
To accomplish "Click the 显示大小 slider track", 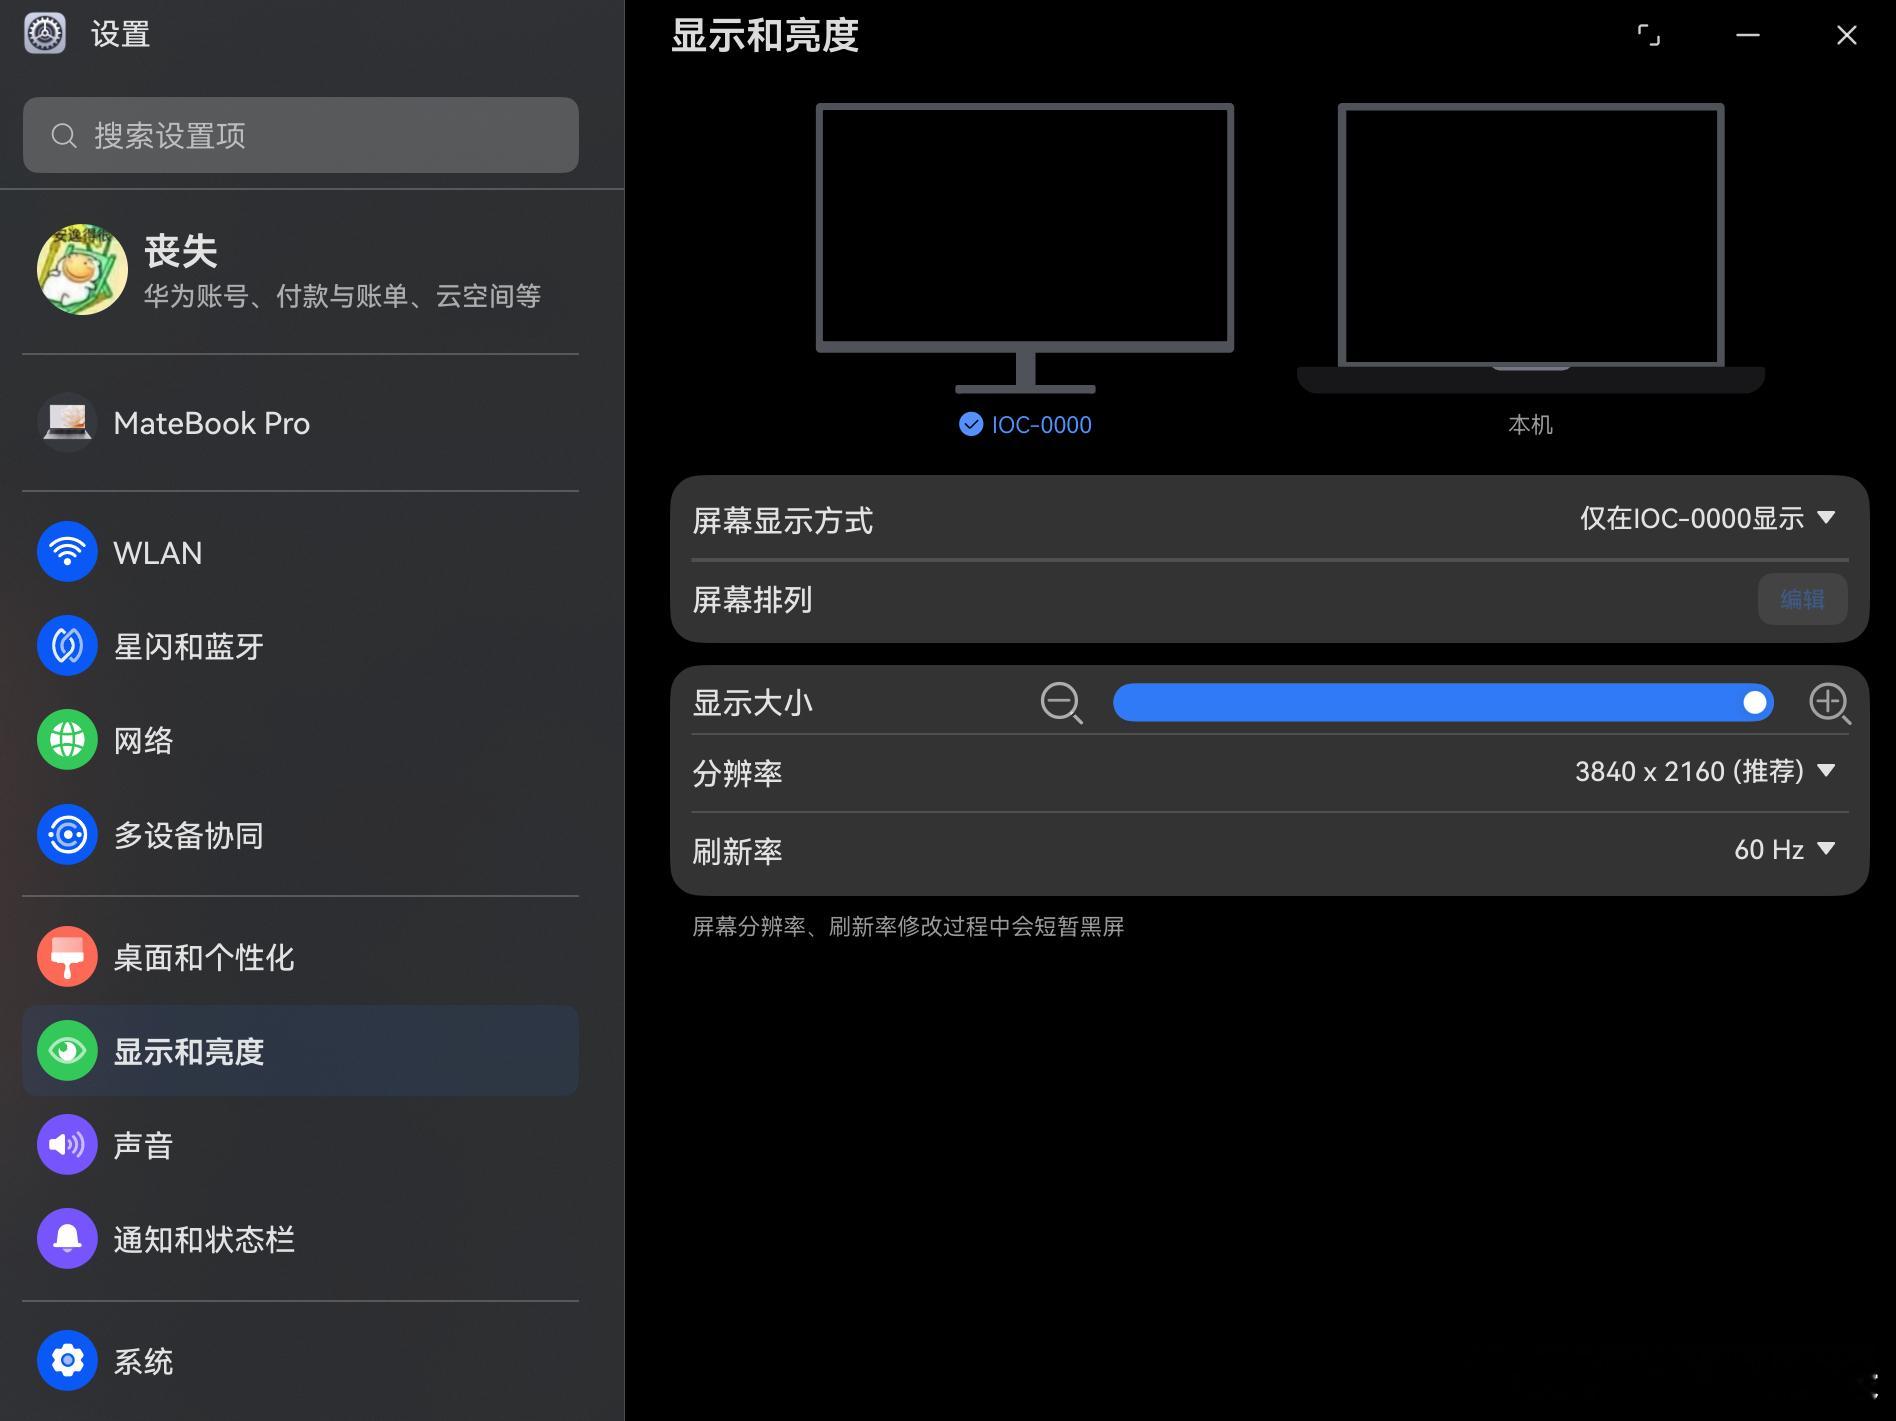I will [x=1443, y=702].
